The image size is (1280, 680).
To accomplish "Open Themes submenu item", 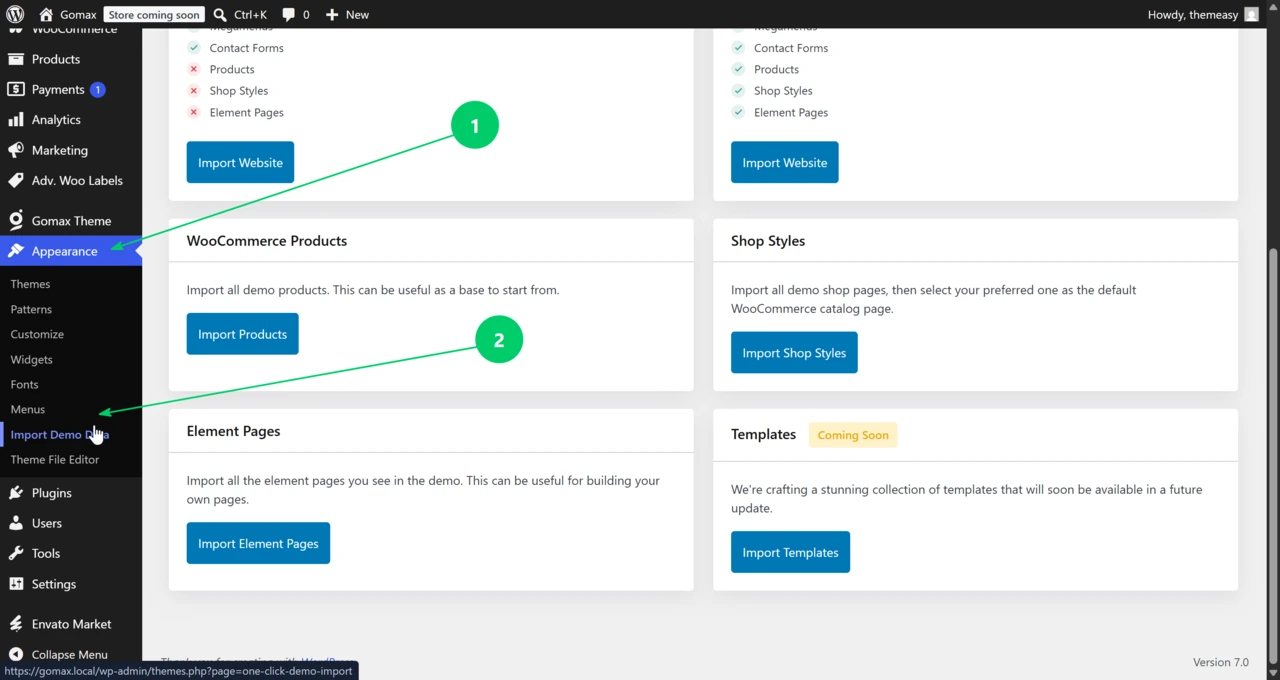I will tap(30, 284).
